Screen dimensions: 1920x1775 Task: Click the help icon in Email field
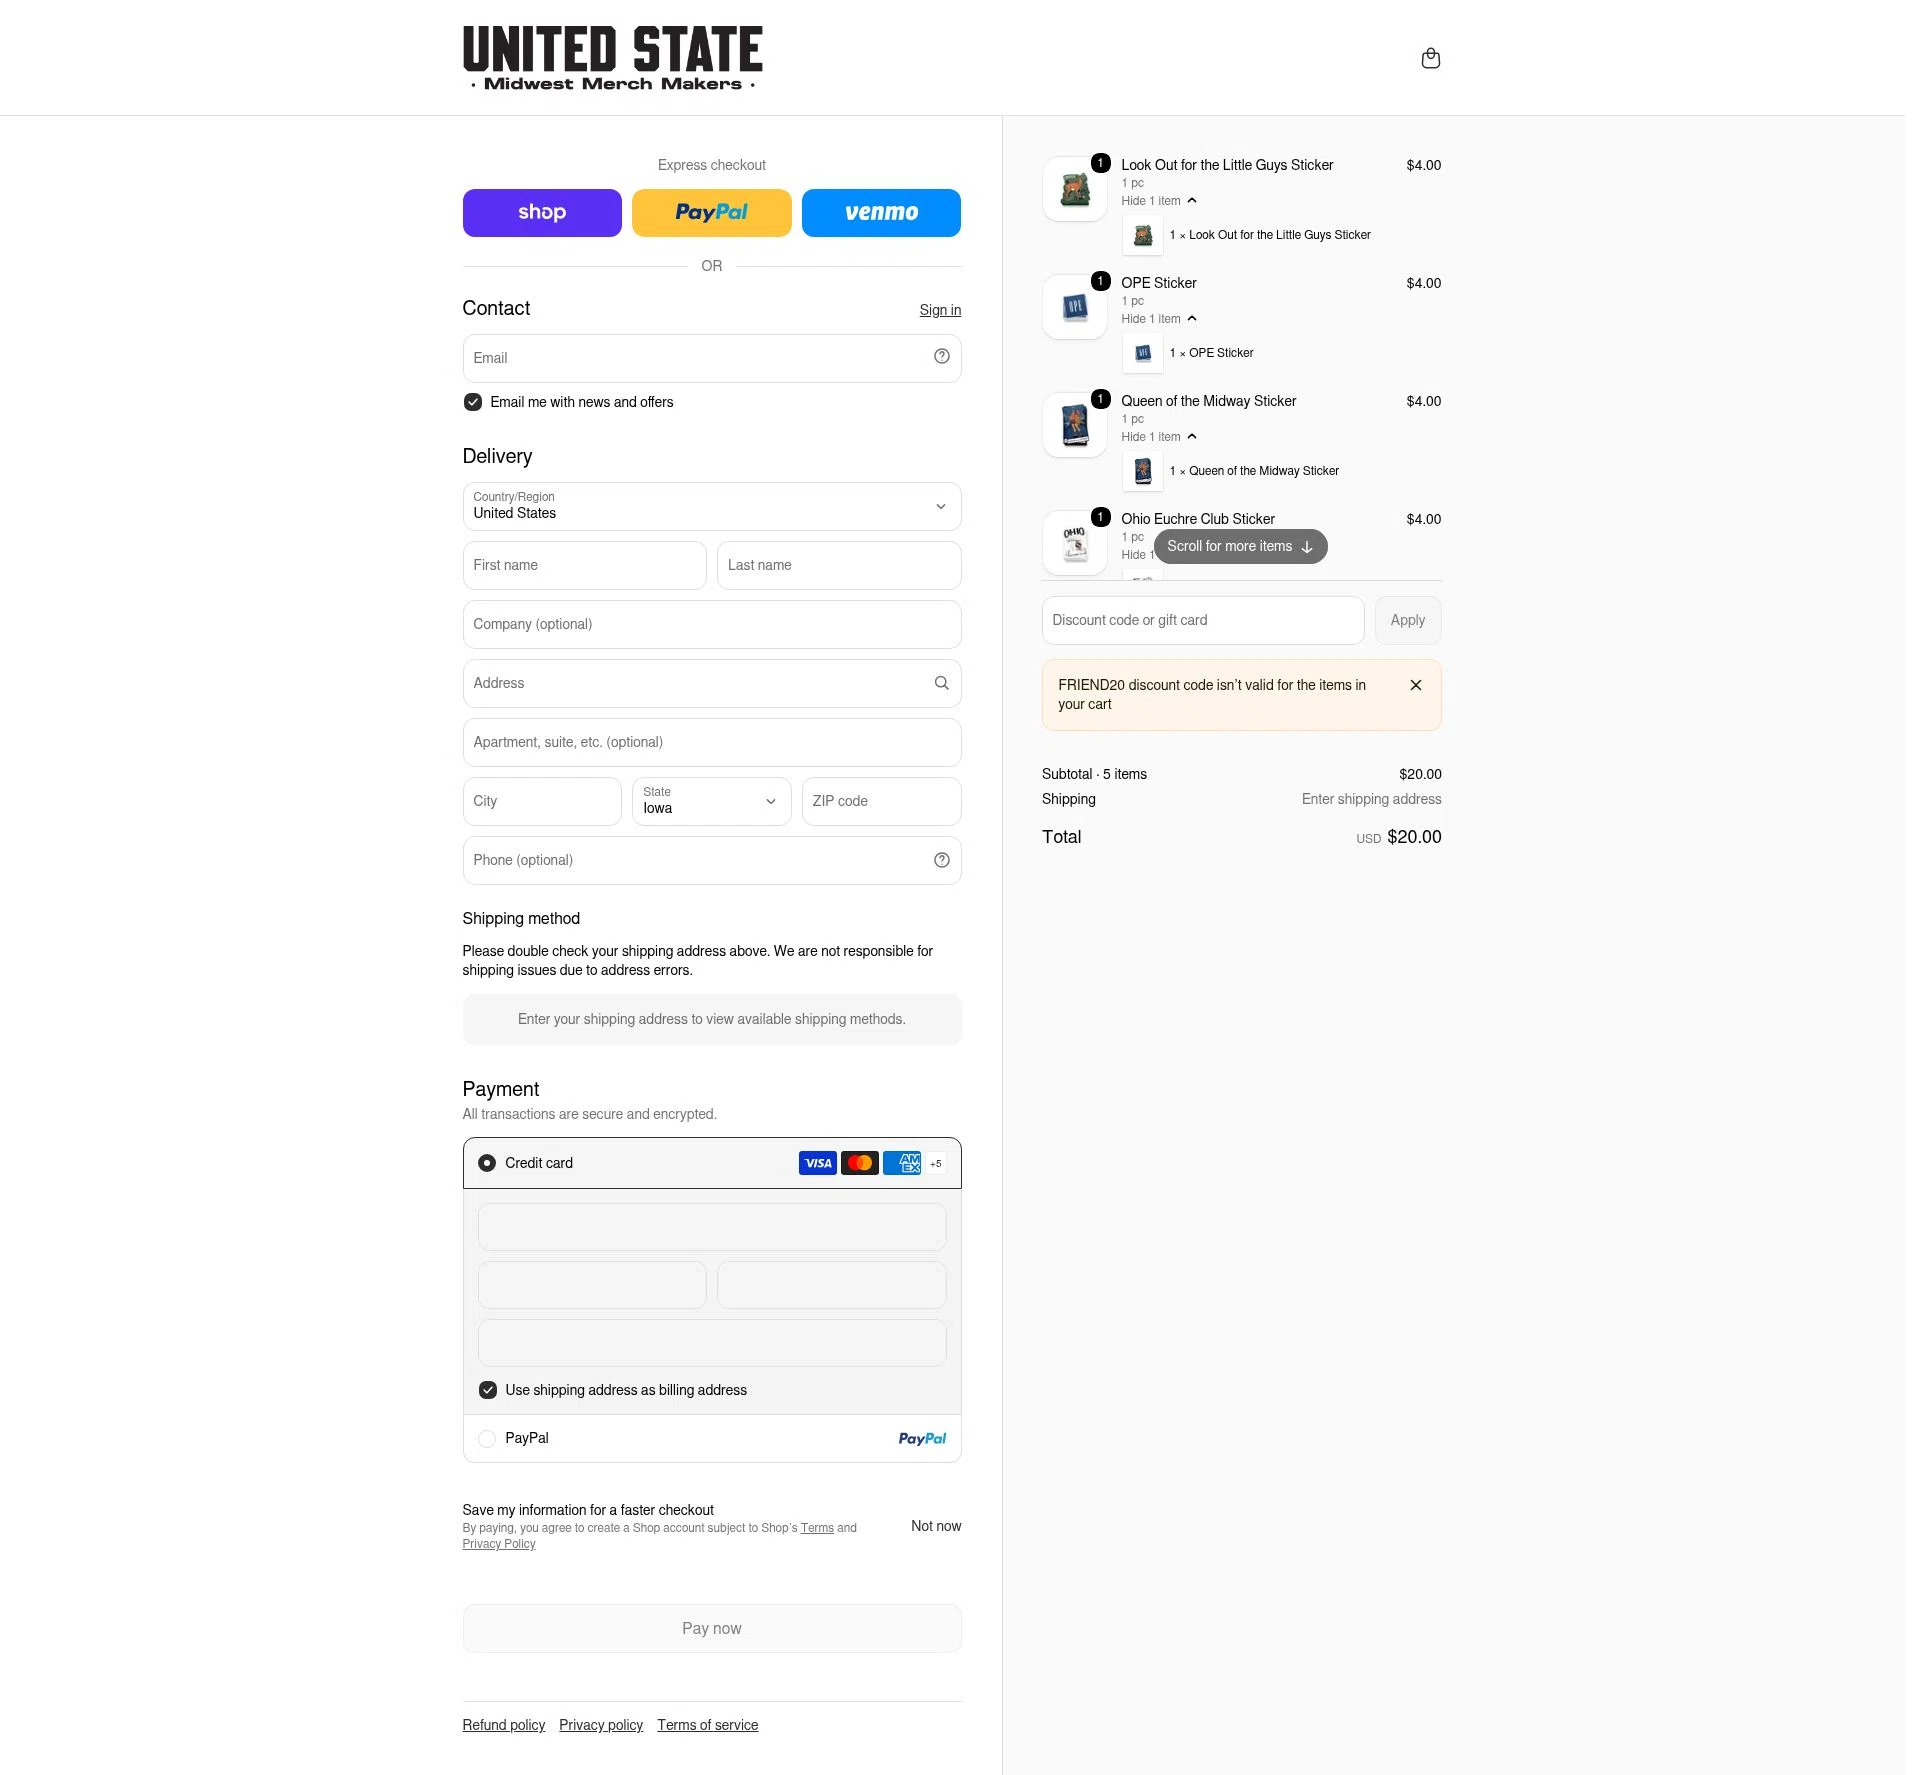[941, 356]
